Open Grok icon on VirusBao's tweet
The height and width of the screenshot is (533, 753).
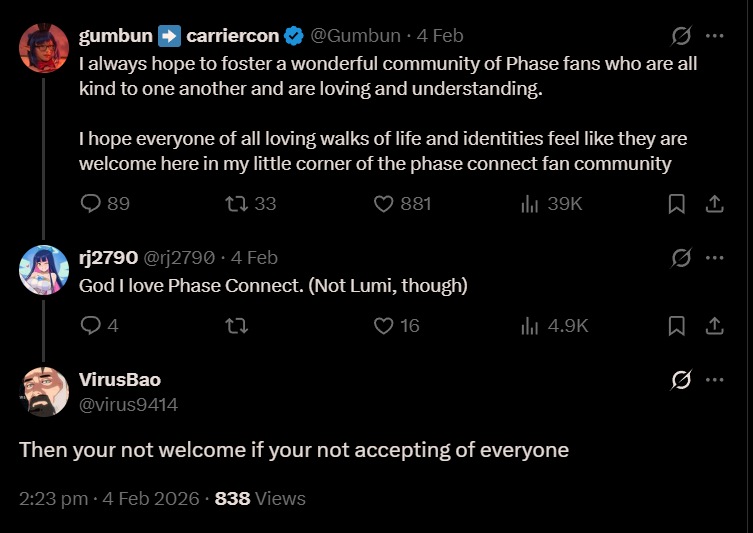681,380
